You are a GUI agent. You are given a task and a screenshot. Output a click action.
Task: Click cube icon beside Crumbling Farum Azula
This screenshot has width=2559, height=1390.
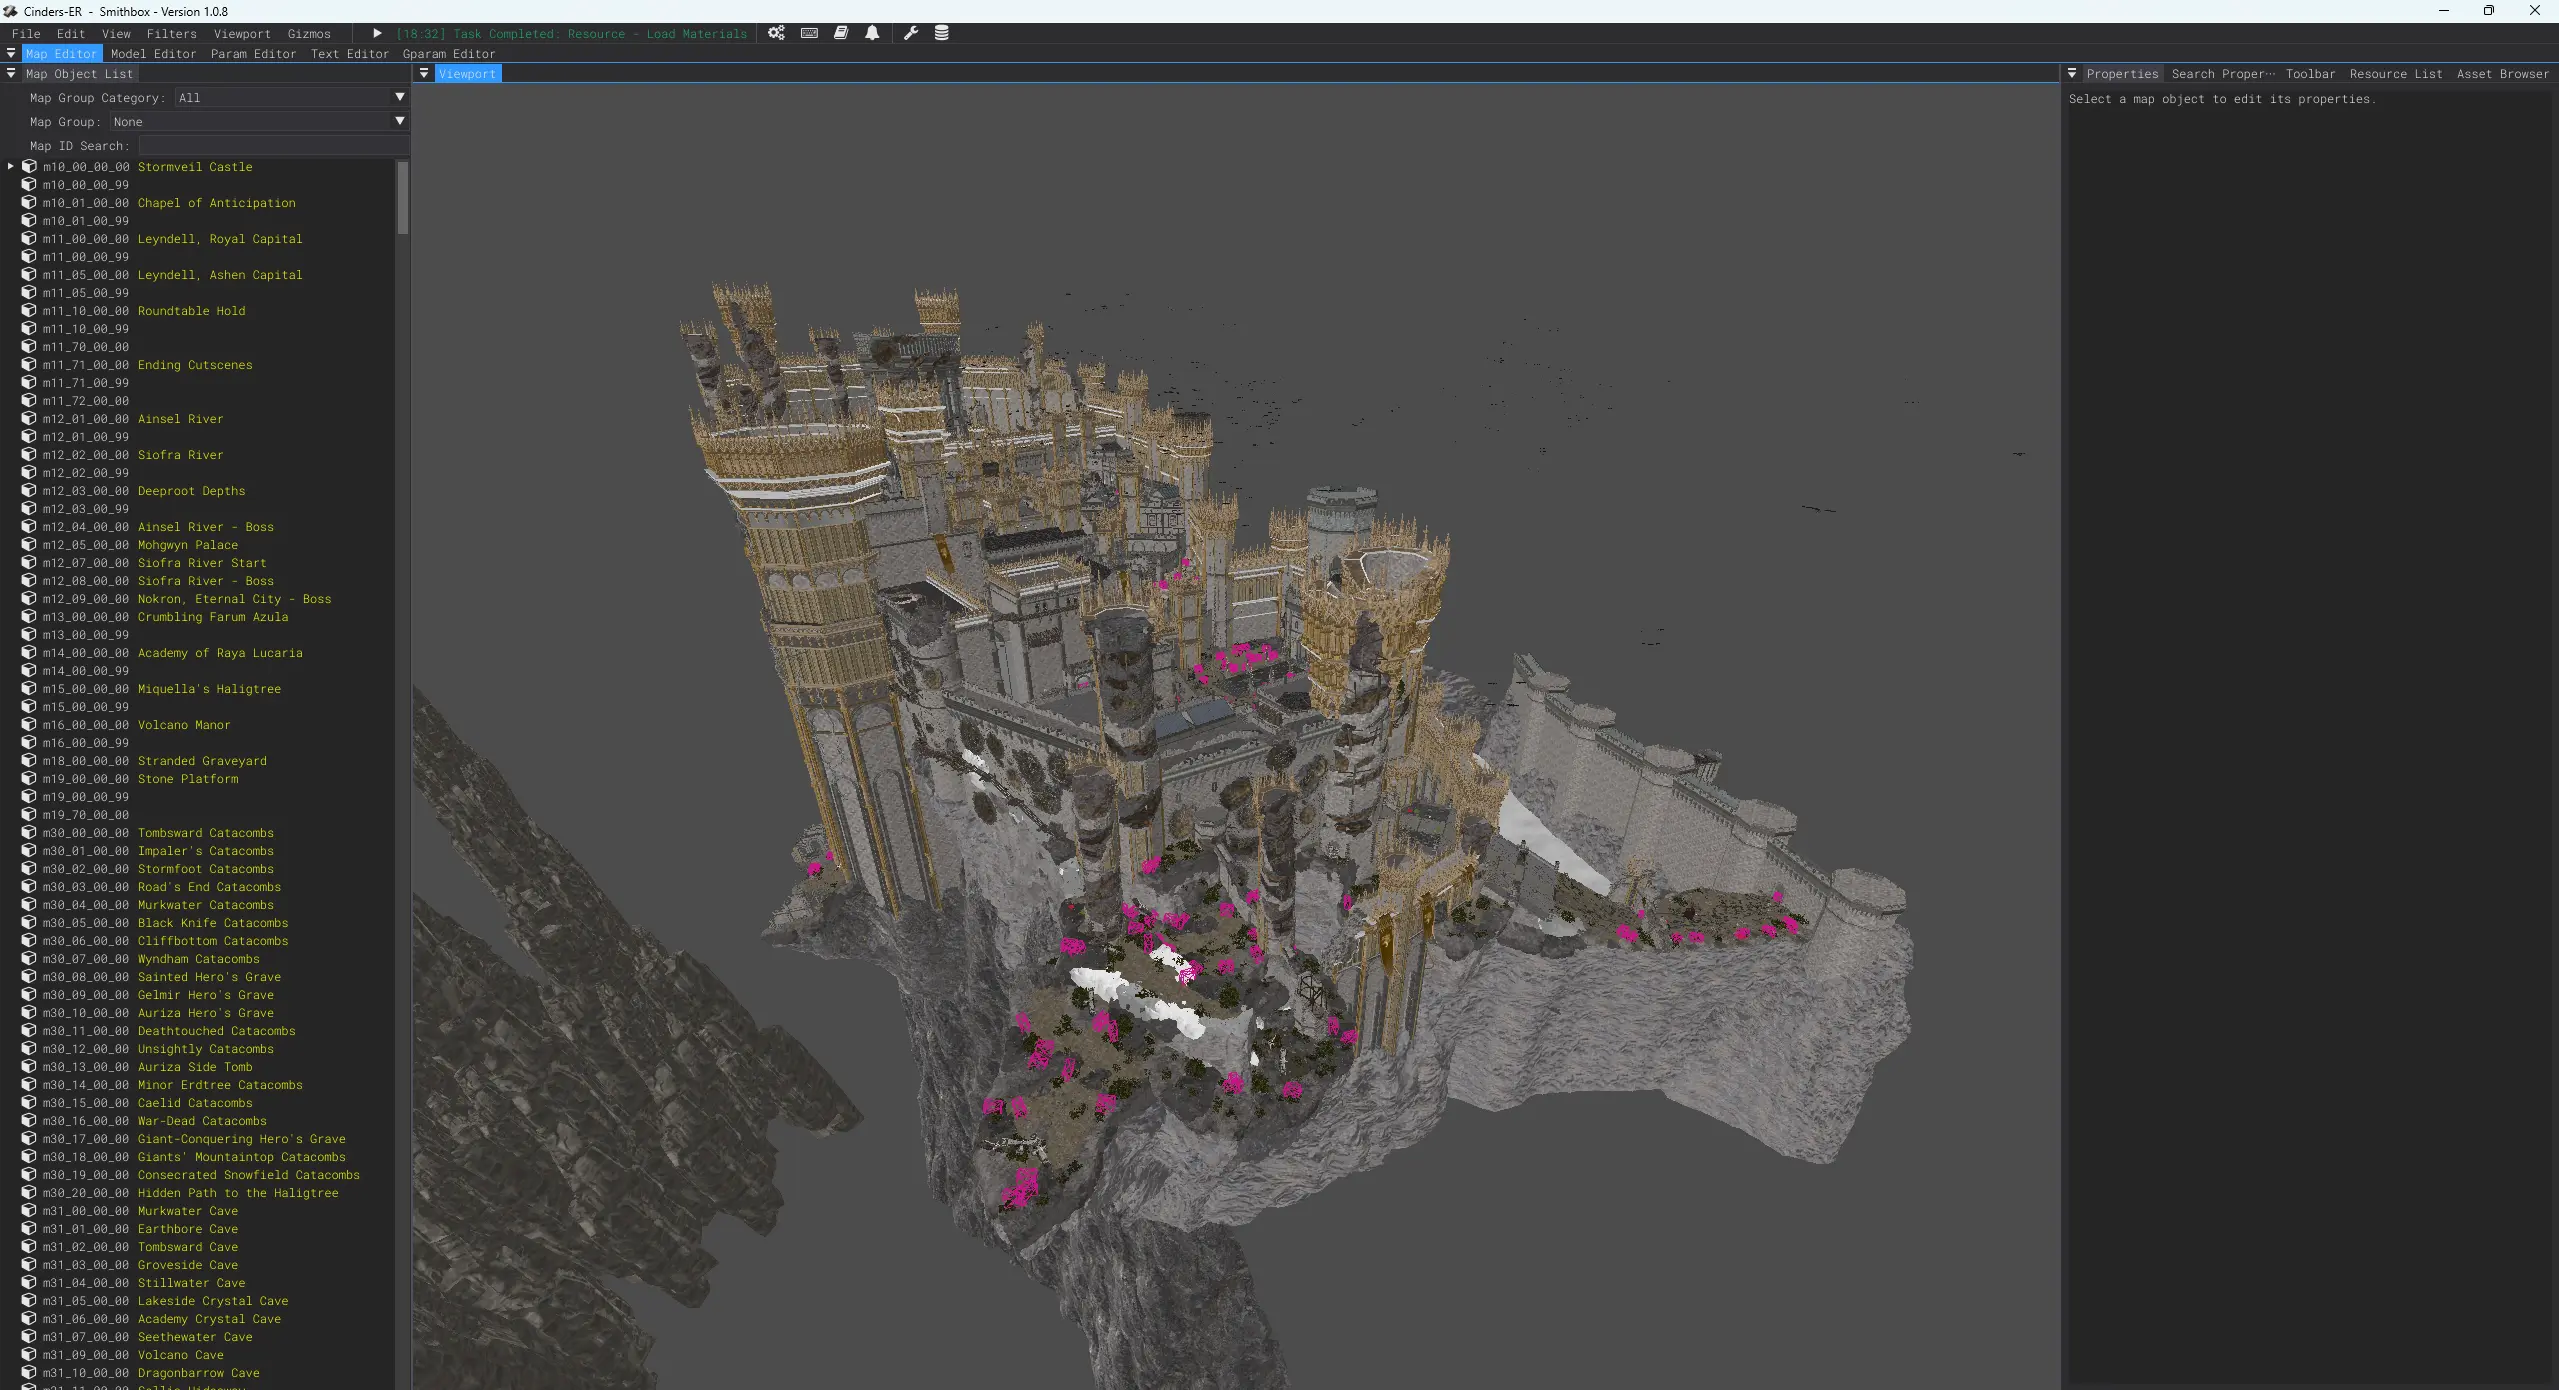[x=29, y=617]
